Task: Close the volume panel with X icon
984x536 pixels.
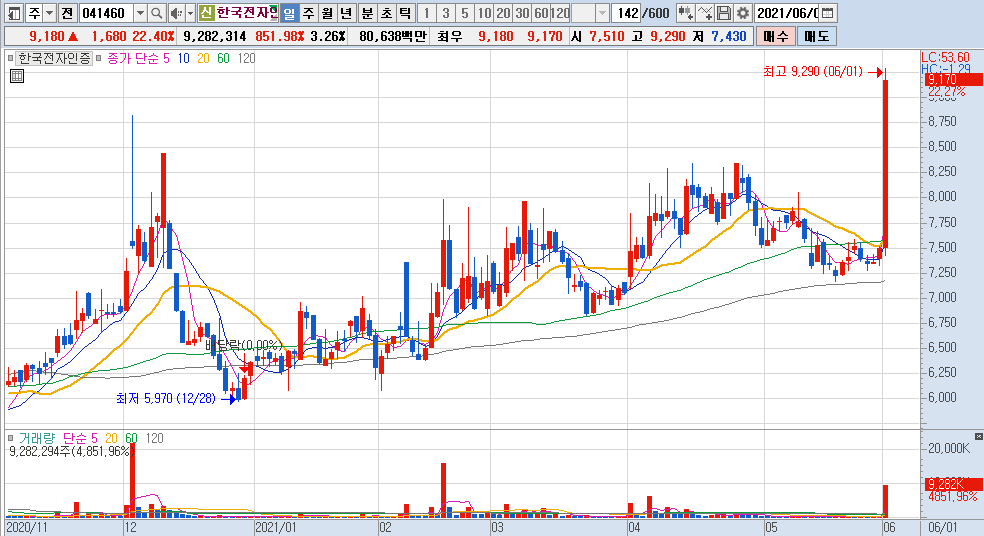Action: pyautogui.click(x=978, y=436)
